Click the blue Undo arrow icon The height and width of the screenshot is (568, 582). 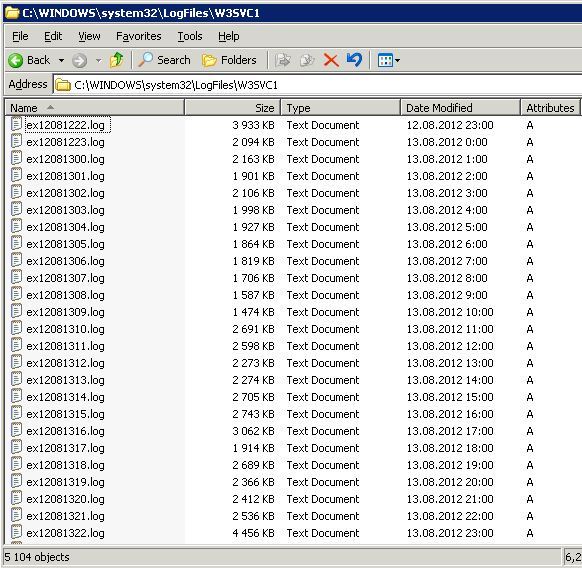pyautogui.click(x=354, y=60)
